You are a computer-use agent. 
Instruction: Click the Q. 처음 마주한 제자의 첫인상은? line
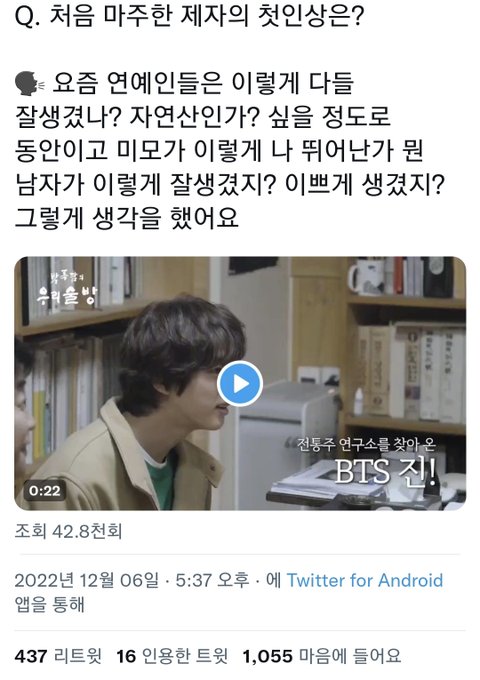(189, 17)
